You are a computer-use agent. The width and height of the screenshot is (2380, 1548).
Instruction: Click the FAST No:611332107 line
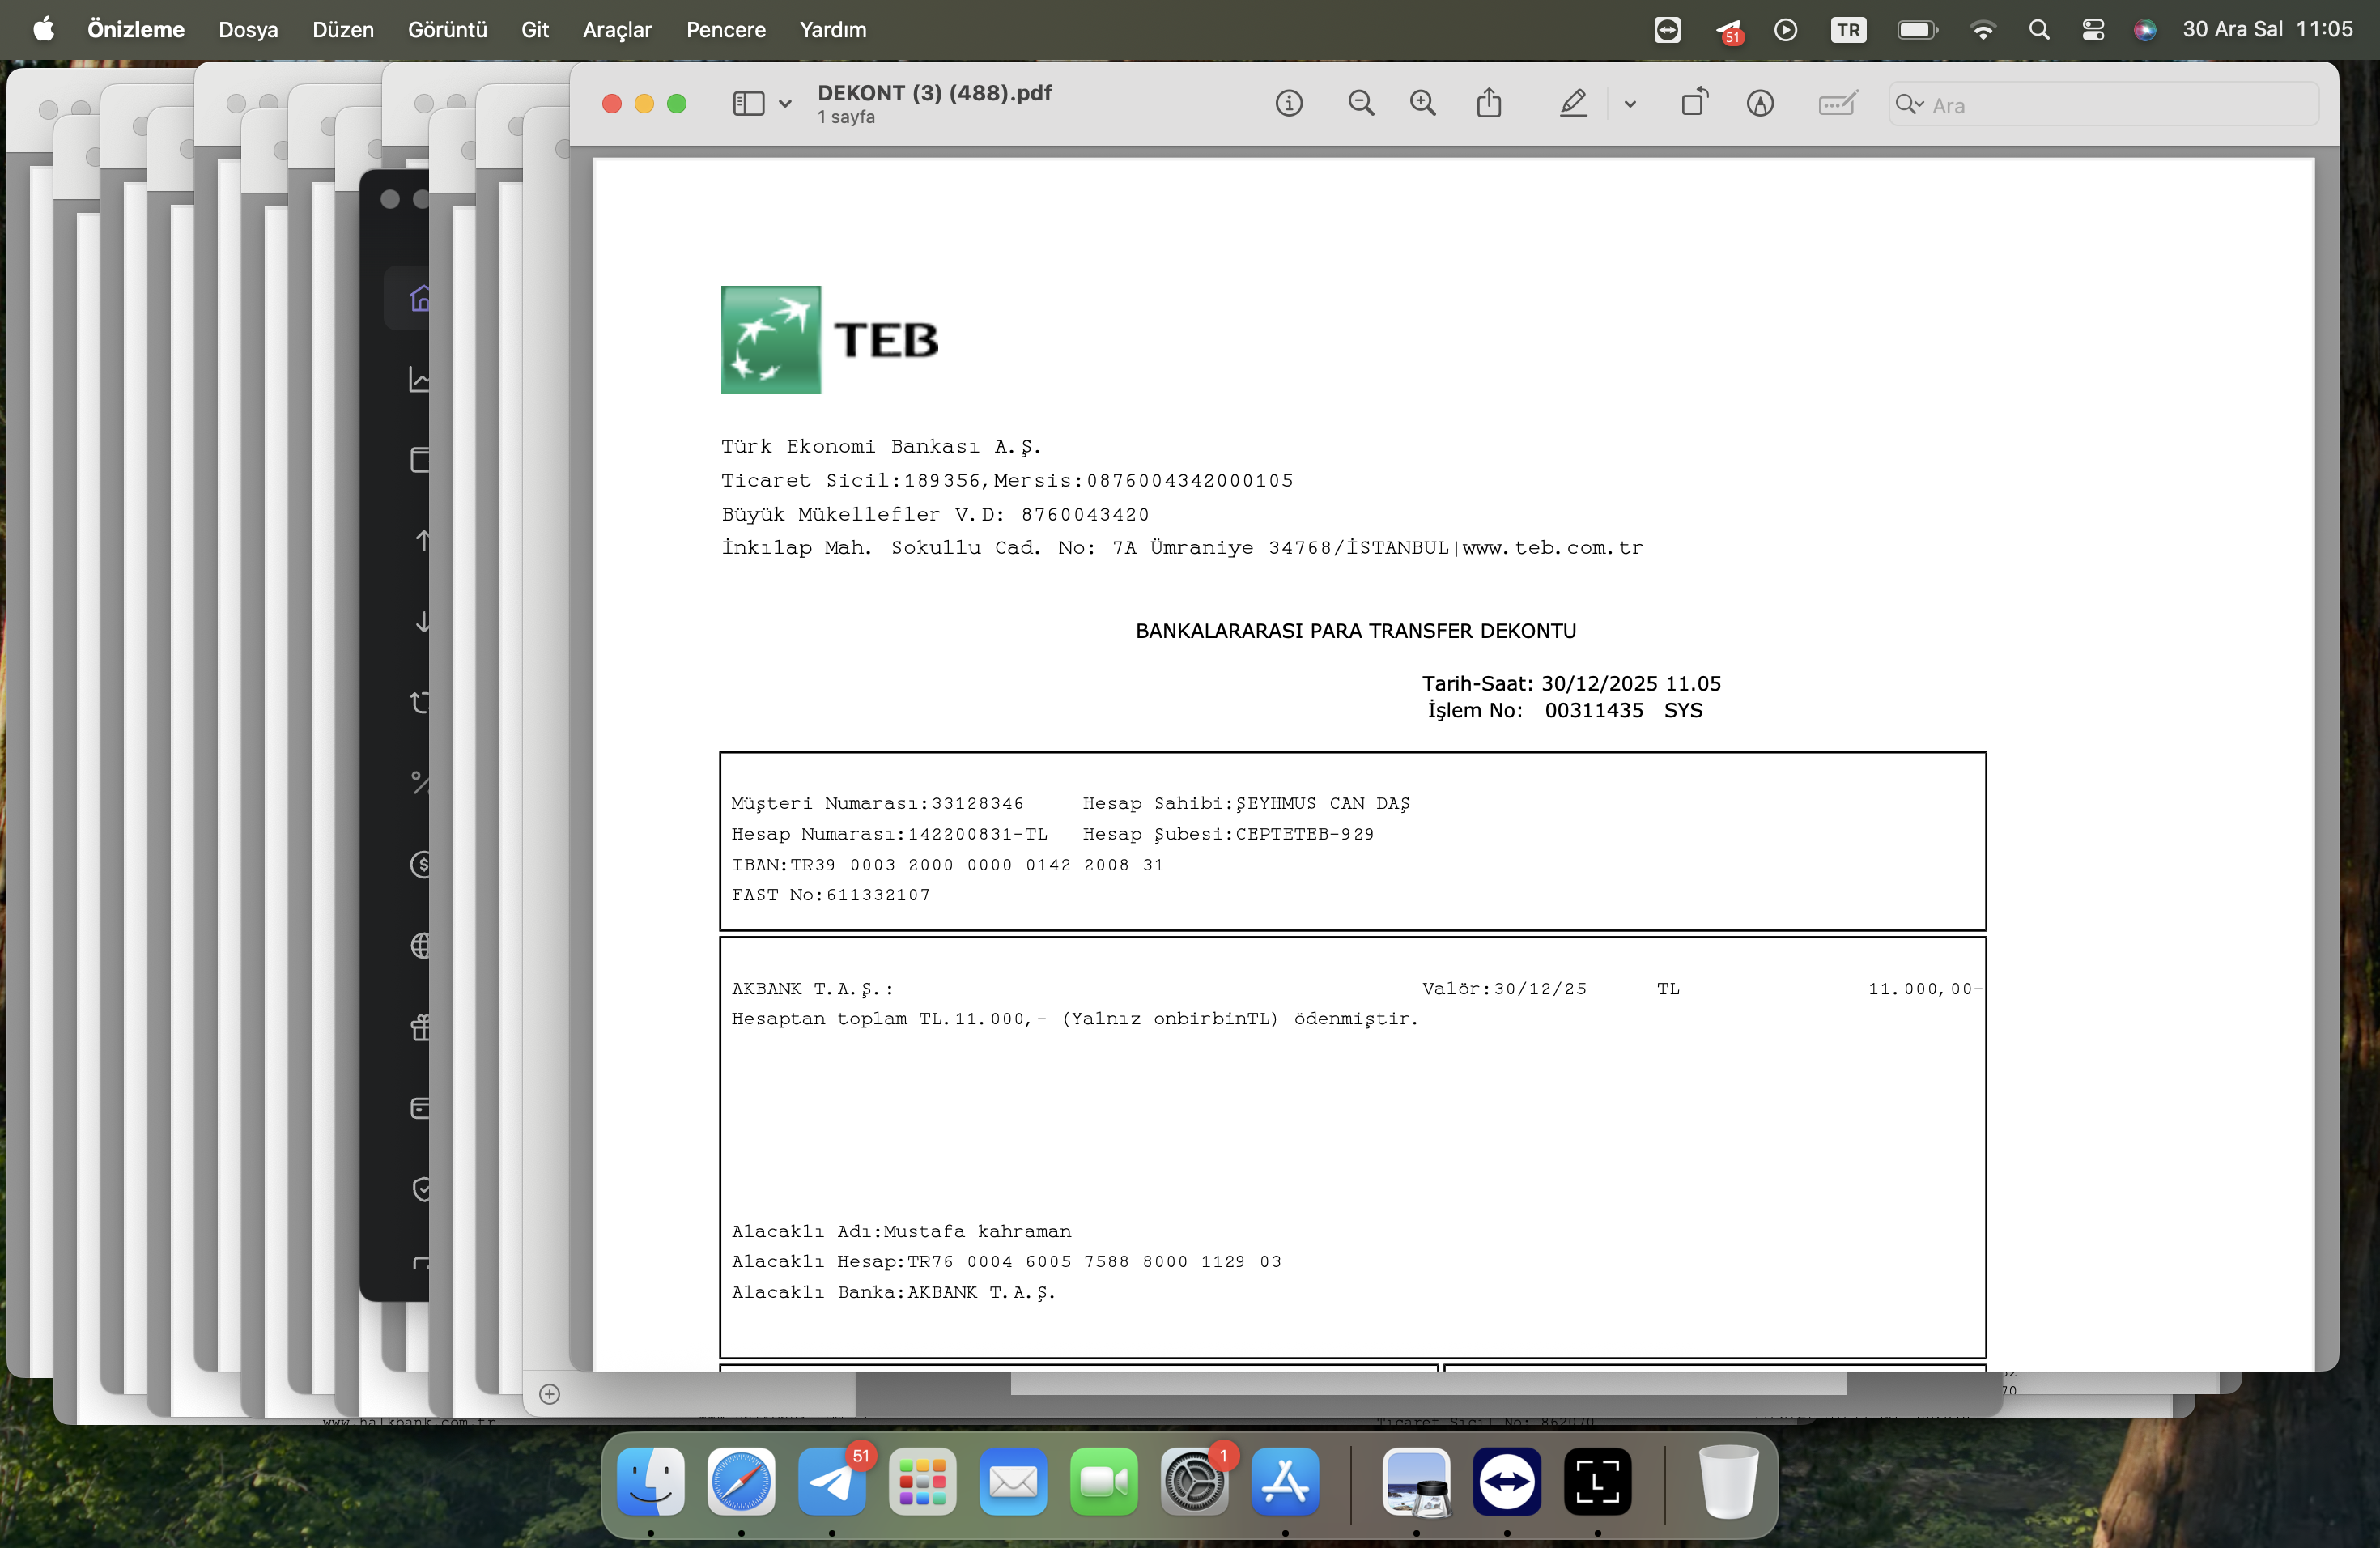tap(831, 895)
